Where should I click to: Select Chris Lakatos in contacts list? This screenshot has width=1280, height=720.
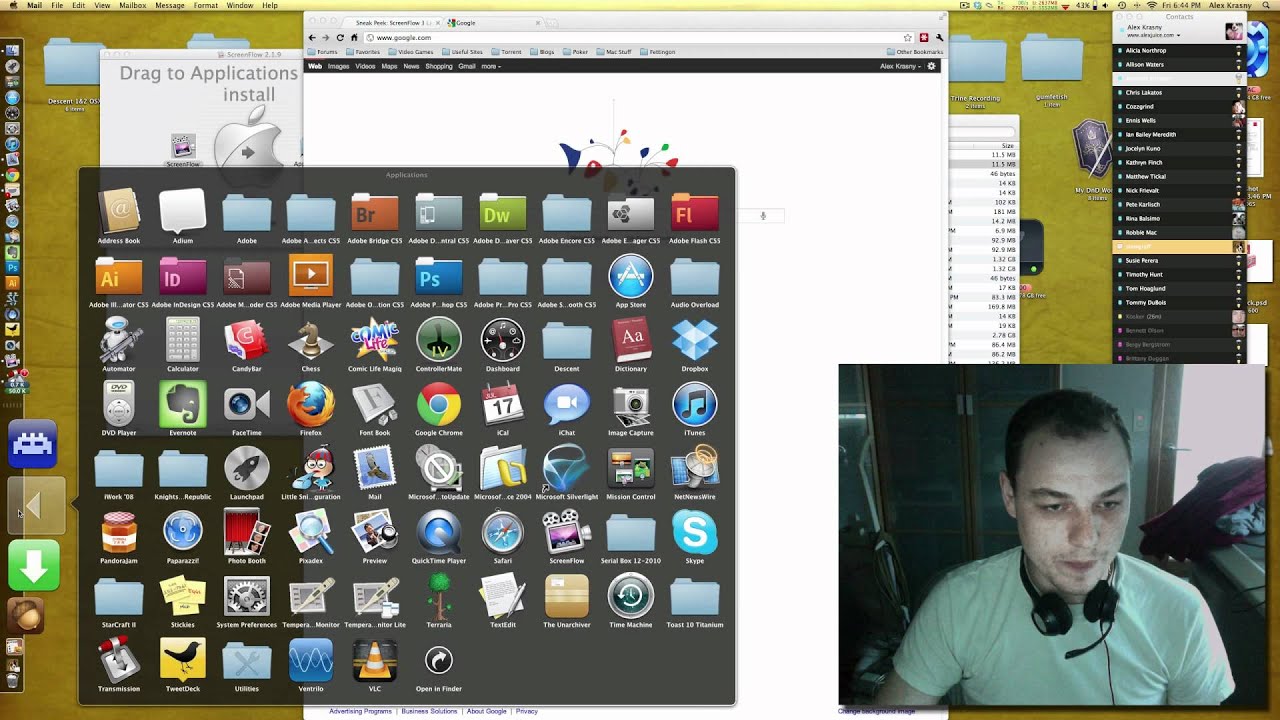1178,92
